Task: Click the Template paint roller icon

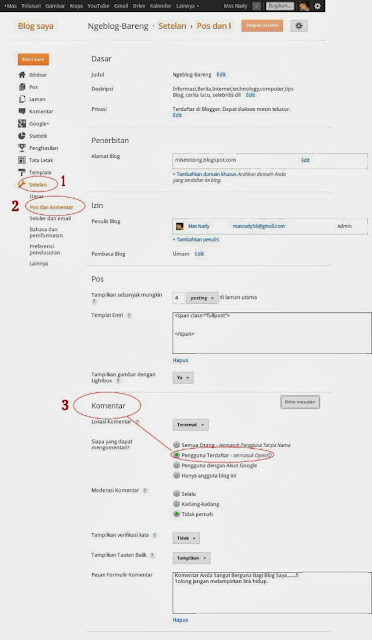Action: click(22, 172)
